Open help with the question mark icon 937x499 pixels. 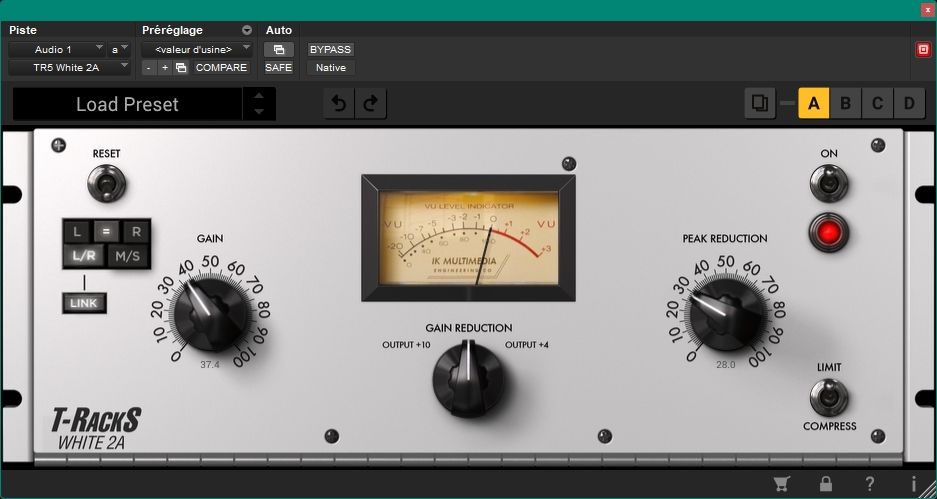(870, 484)
